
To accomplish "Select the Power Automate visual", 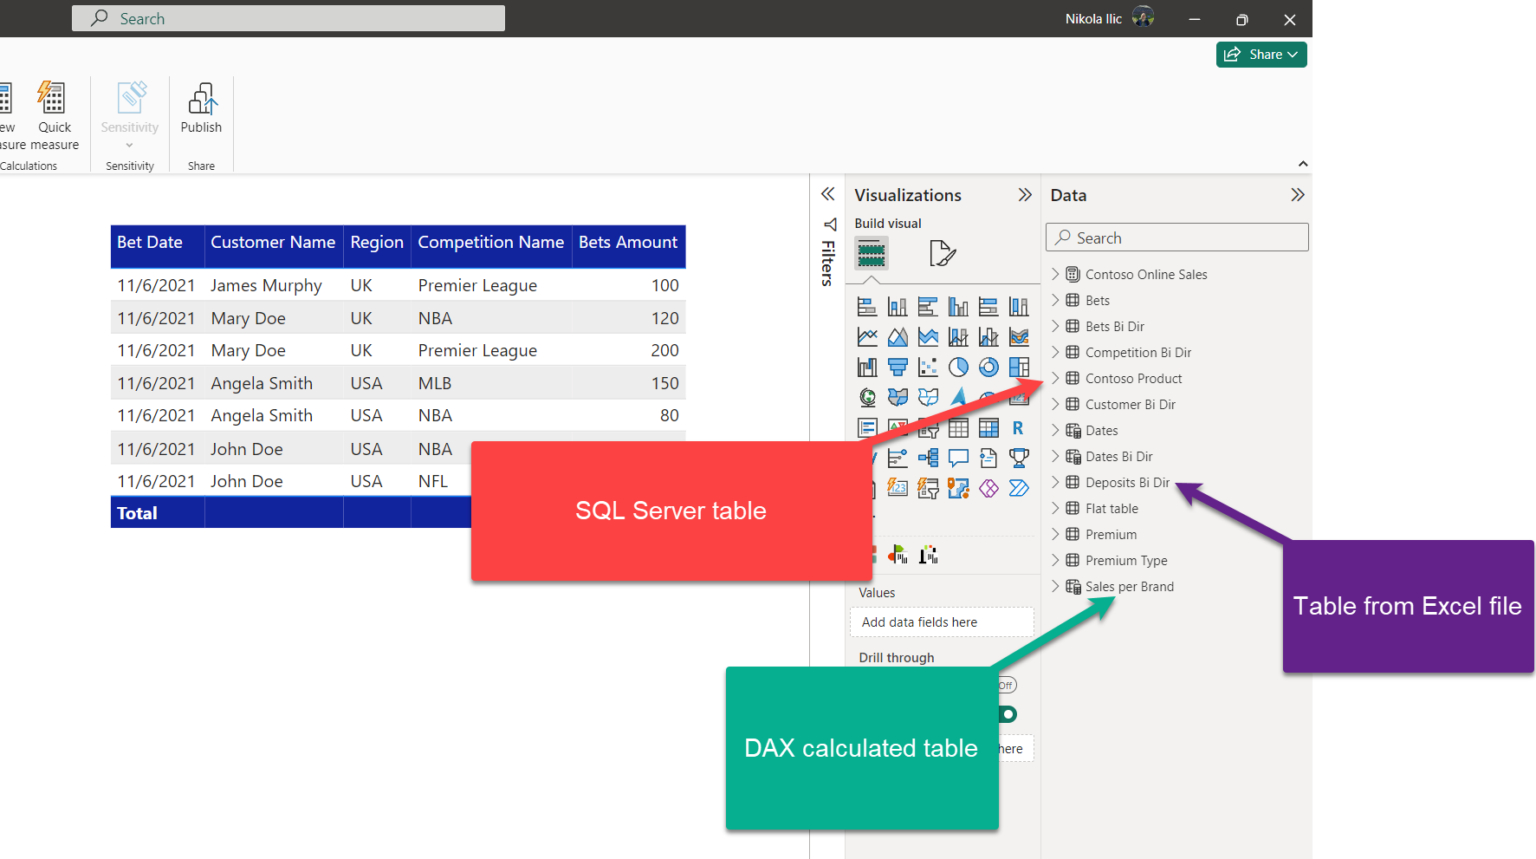I will (x=1018, y=488).
